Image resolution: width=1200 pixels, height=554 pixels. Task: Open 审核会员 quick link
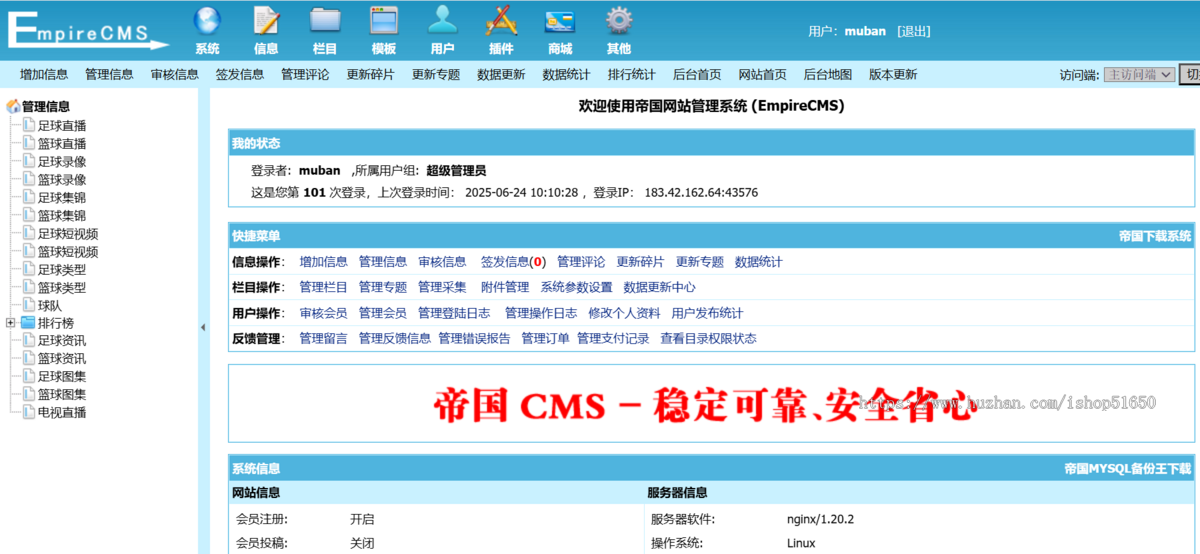click(x=324, y=313)
